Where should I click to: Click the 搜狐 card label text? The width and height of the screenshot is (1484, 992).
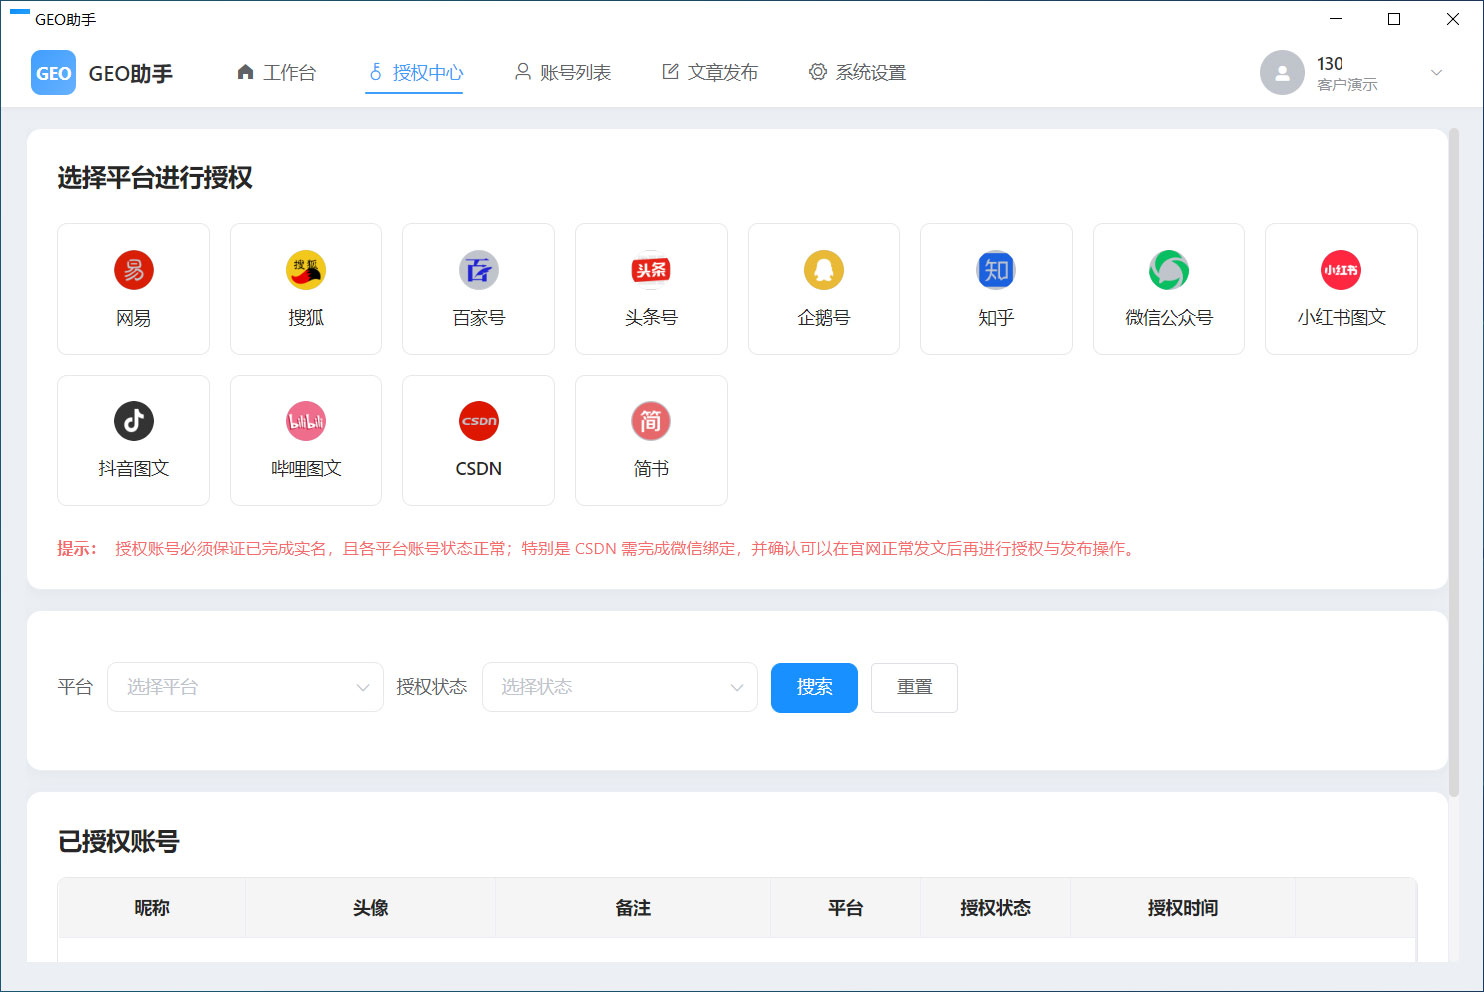click(306, 318)
